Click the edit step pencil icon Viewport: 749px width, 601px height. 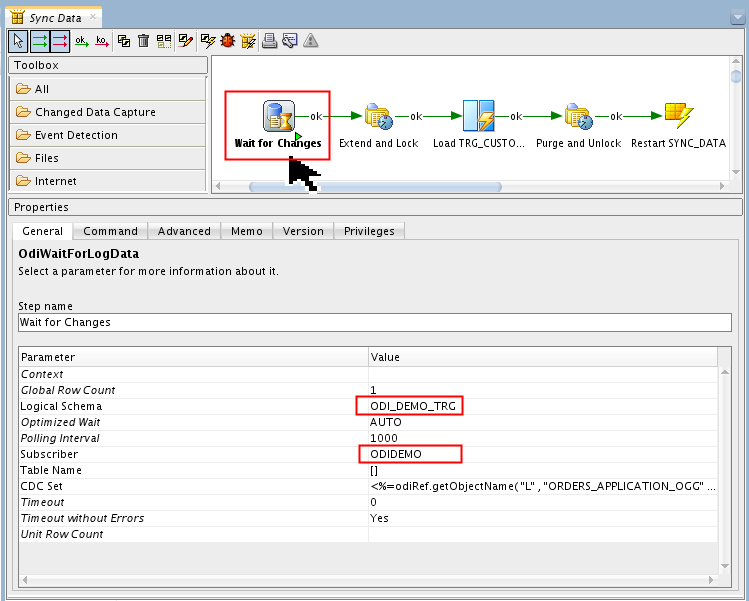point(185,41)
